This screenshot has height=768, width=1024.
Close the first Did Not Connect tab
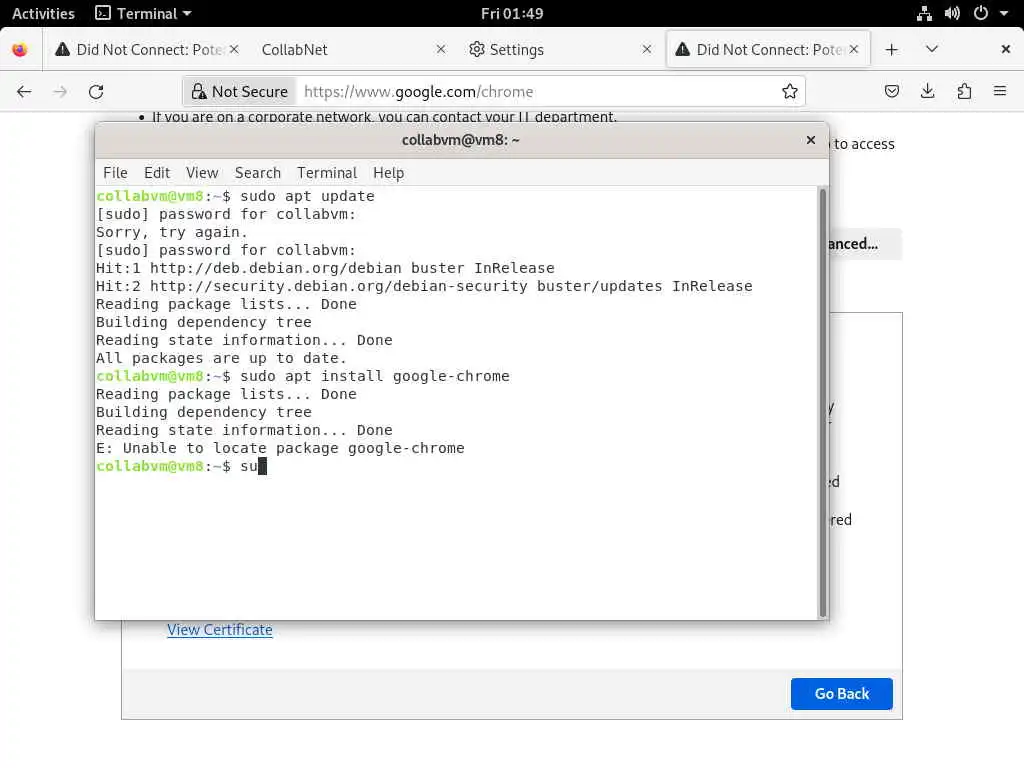click(x=234, y=50)
